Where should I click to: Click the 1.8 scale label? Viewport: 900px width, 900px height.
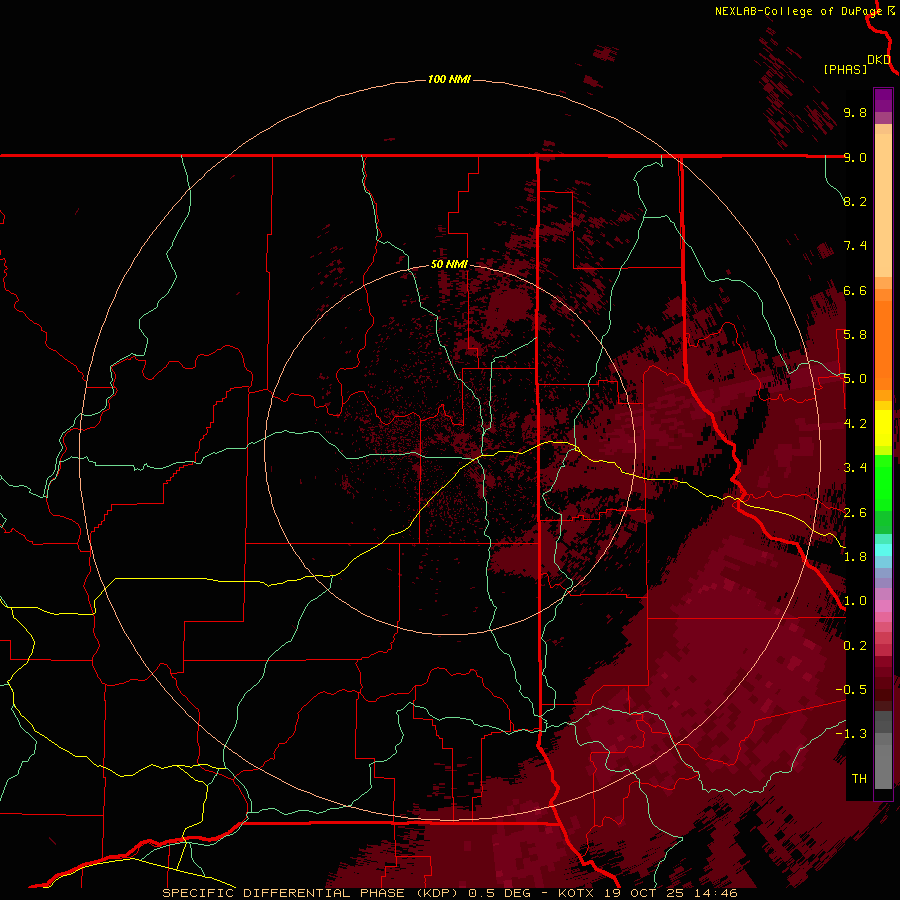[855, 557]
